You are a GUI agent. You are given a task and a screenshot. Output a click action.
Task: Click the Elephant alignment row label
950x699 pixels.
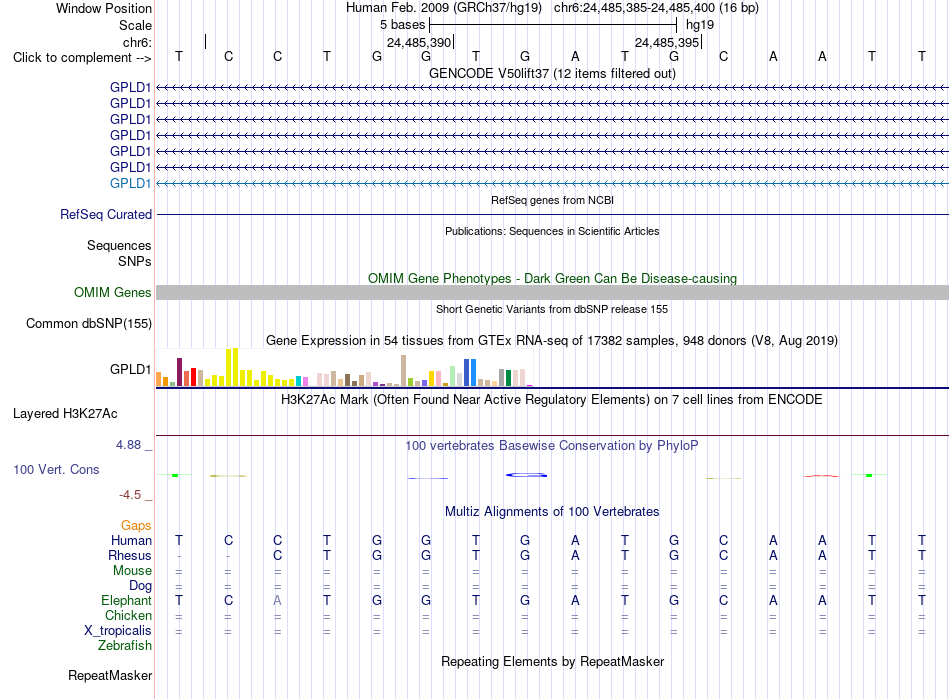pyautogui.click(x=127, y=600)
